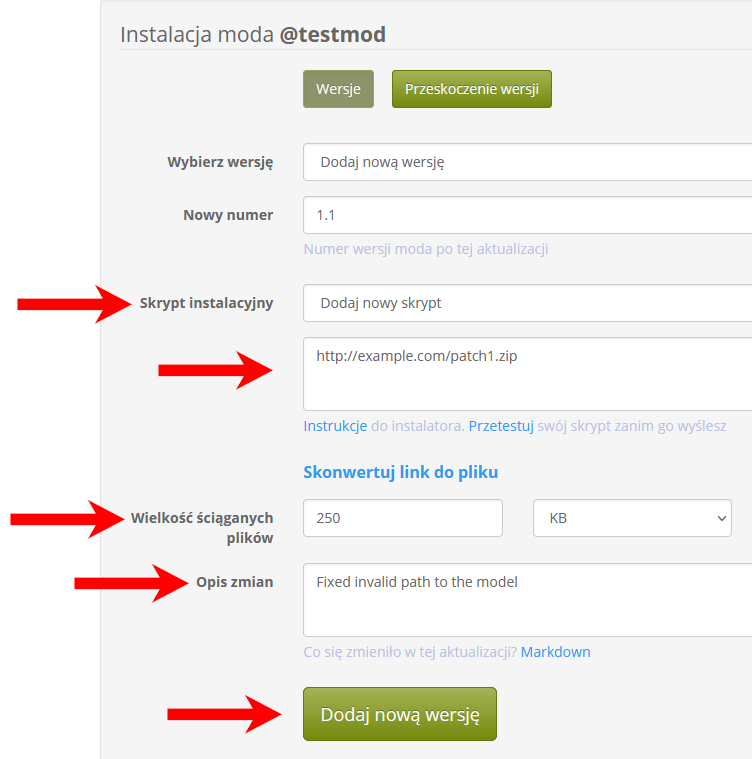
Task: Expand the Wybierz wersję dropdown
Action: pos(527,162)
